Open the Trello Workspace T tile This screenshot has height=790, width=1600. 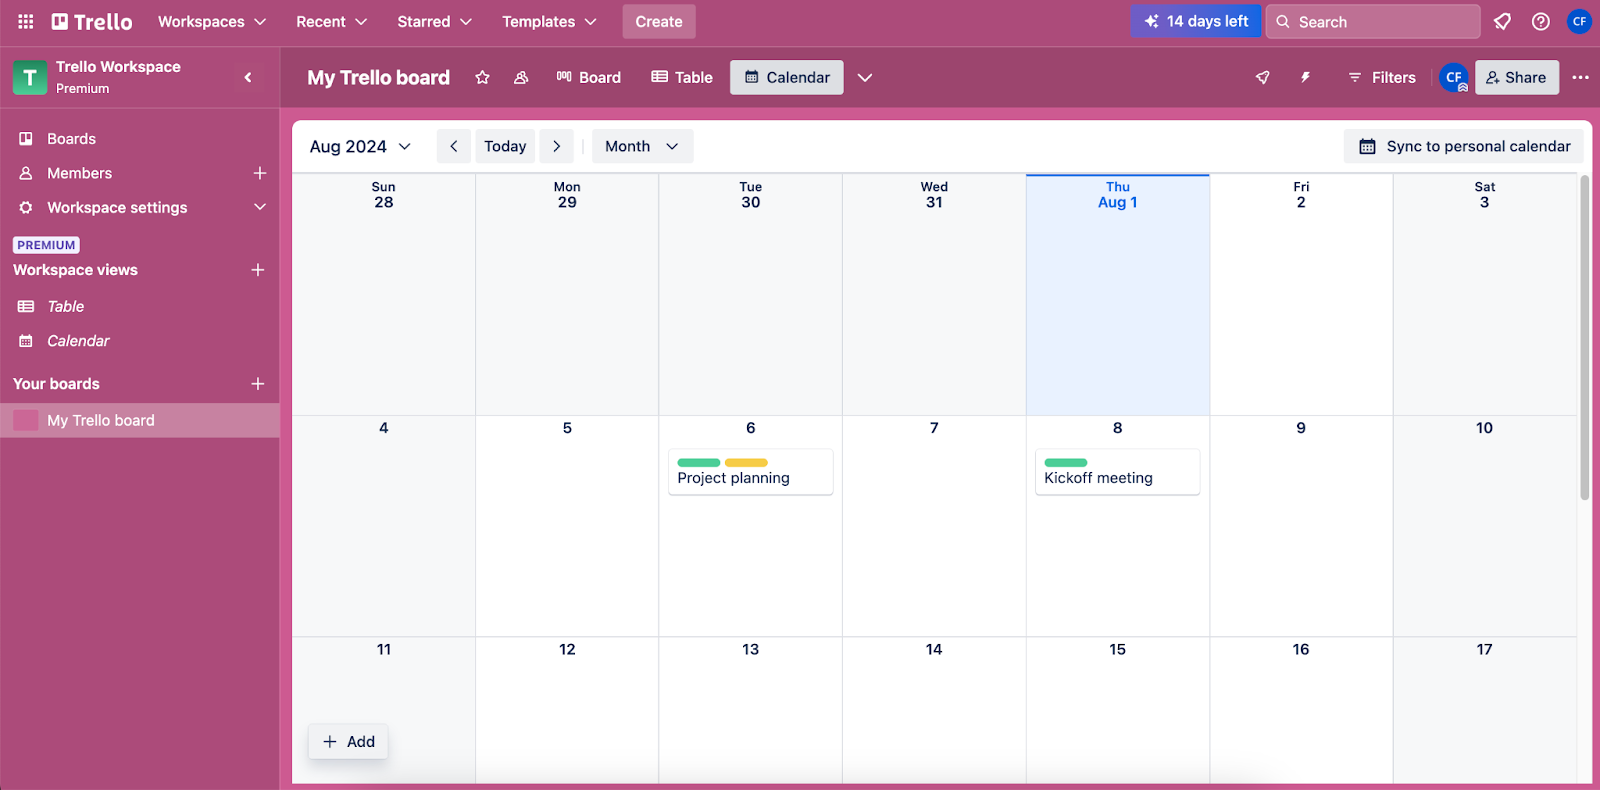pos(30,77)
